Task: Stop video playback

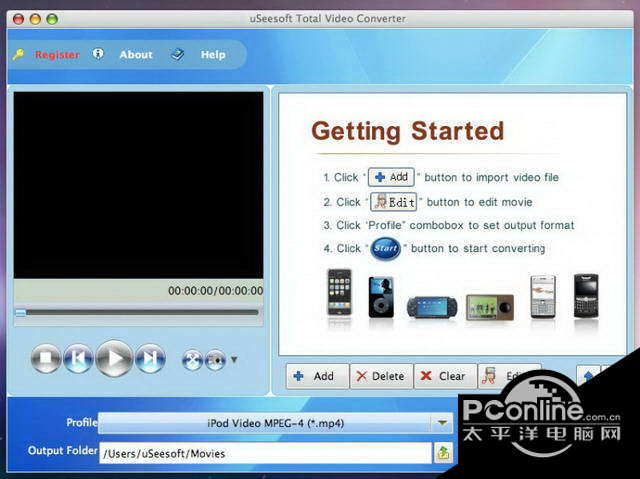Action: [x=46, y=359]
